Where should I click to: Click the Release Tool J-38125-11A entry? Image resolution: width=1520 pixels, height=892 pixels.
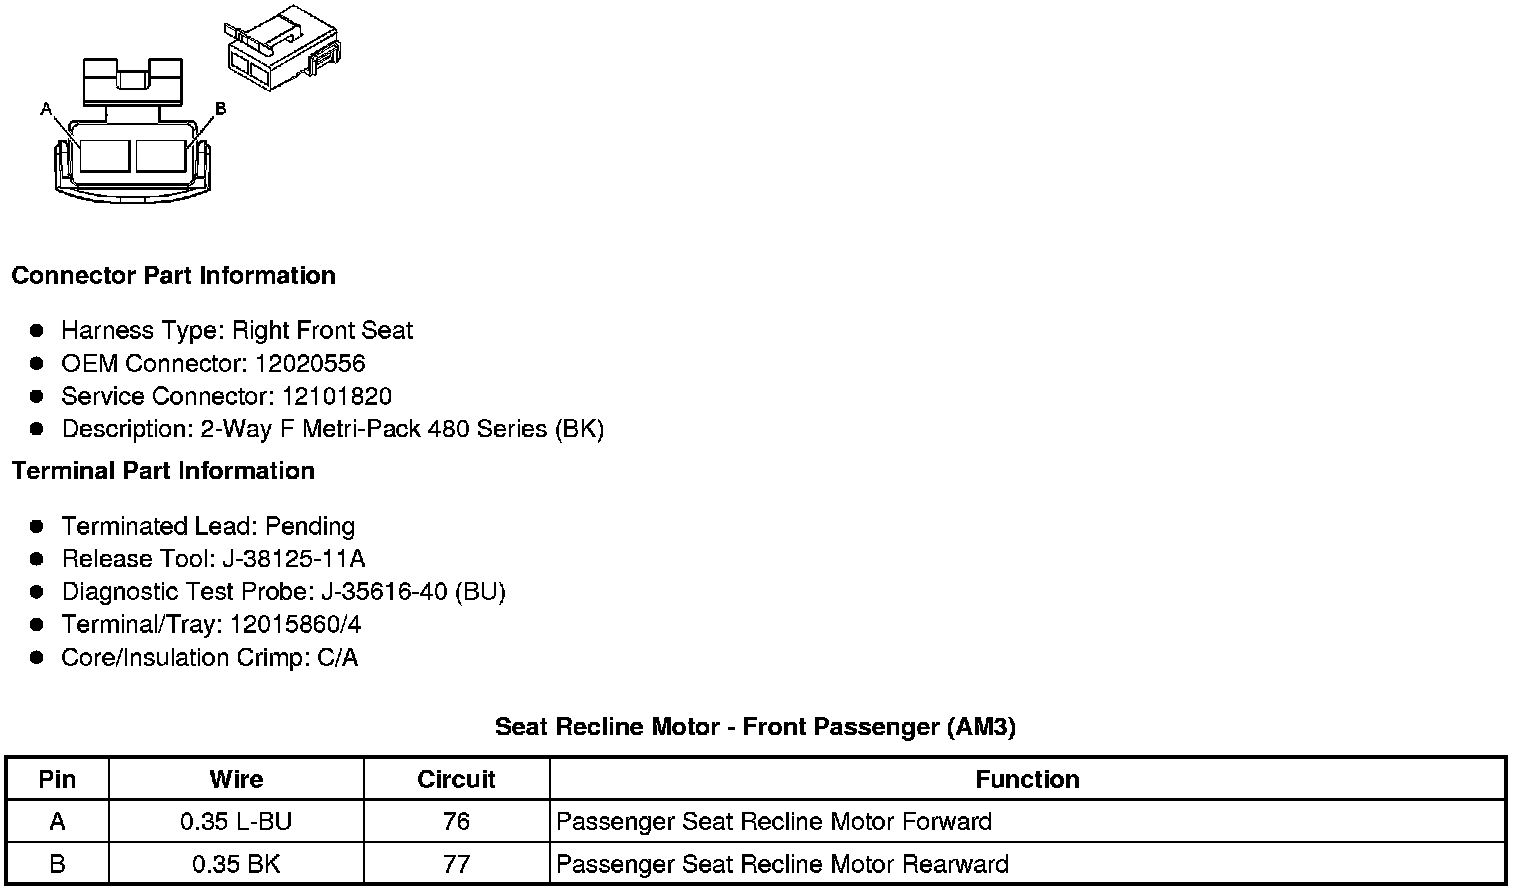(213, 559)
